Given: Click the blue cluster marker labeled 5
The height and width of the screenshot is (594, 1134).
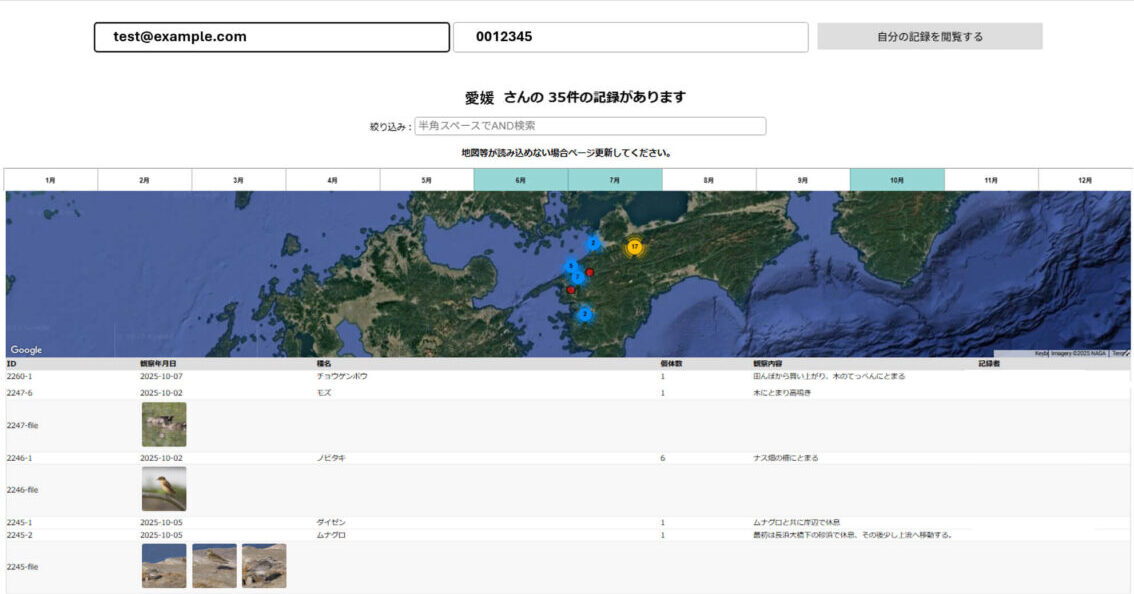Looking at the screenshot, I should click(x=570, y=266).
